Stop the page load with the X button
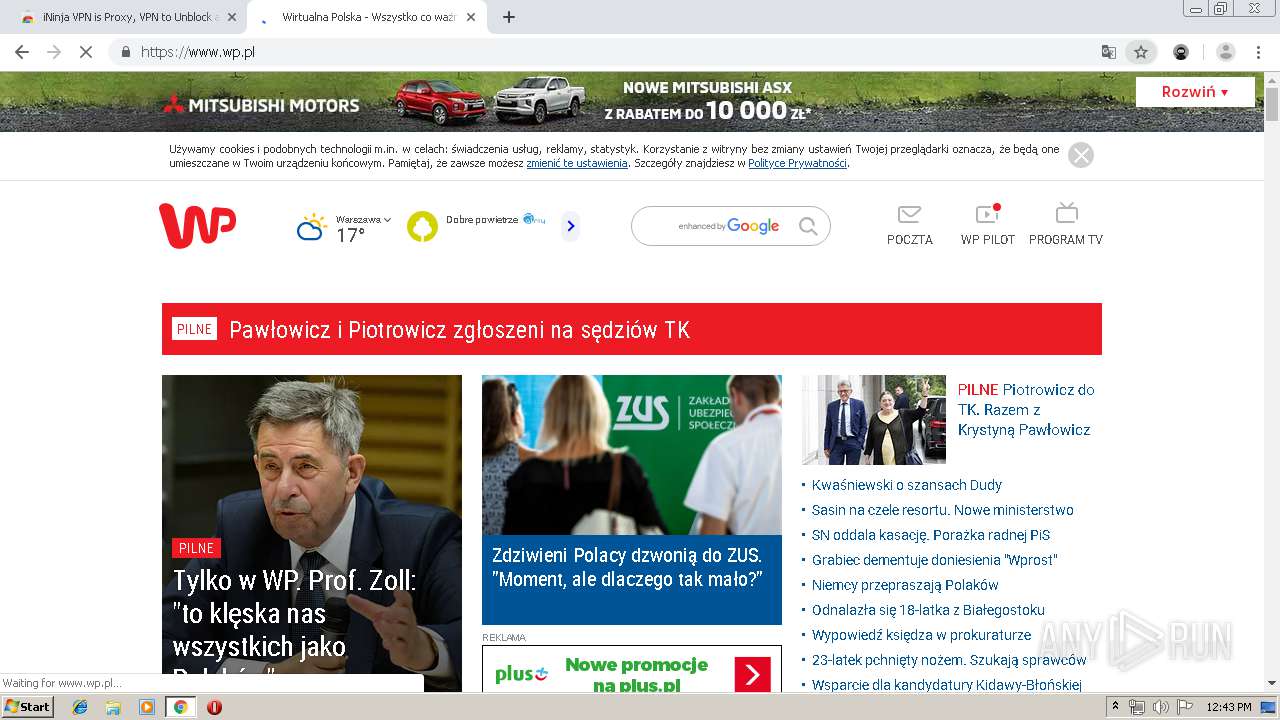 coord(86,52)
